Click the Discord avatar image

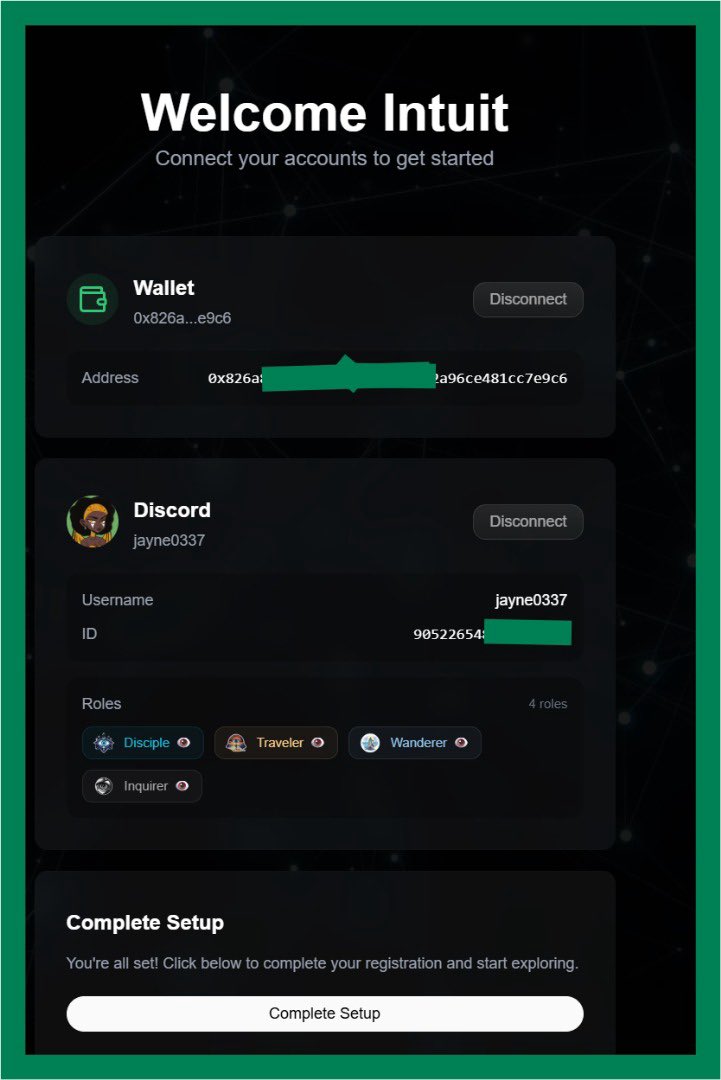pos(93,521)
